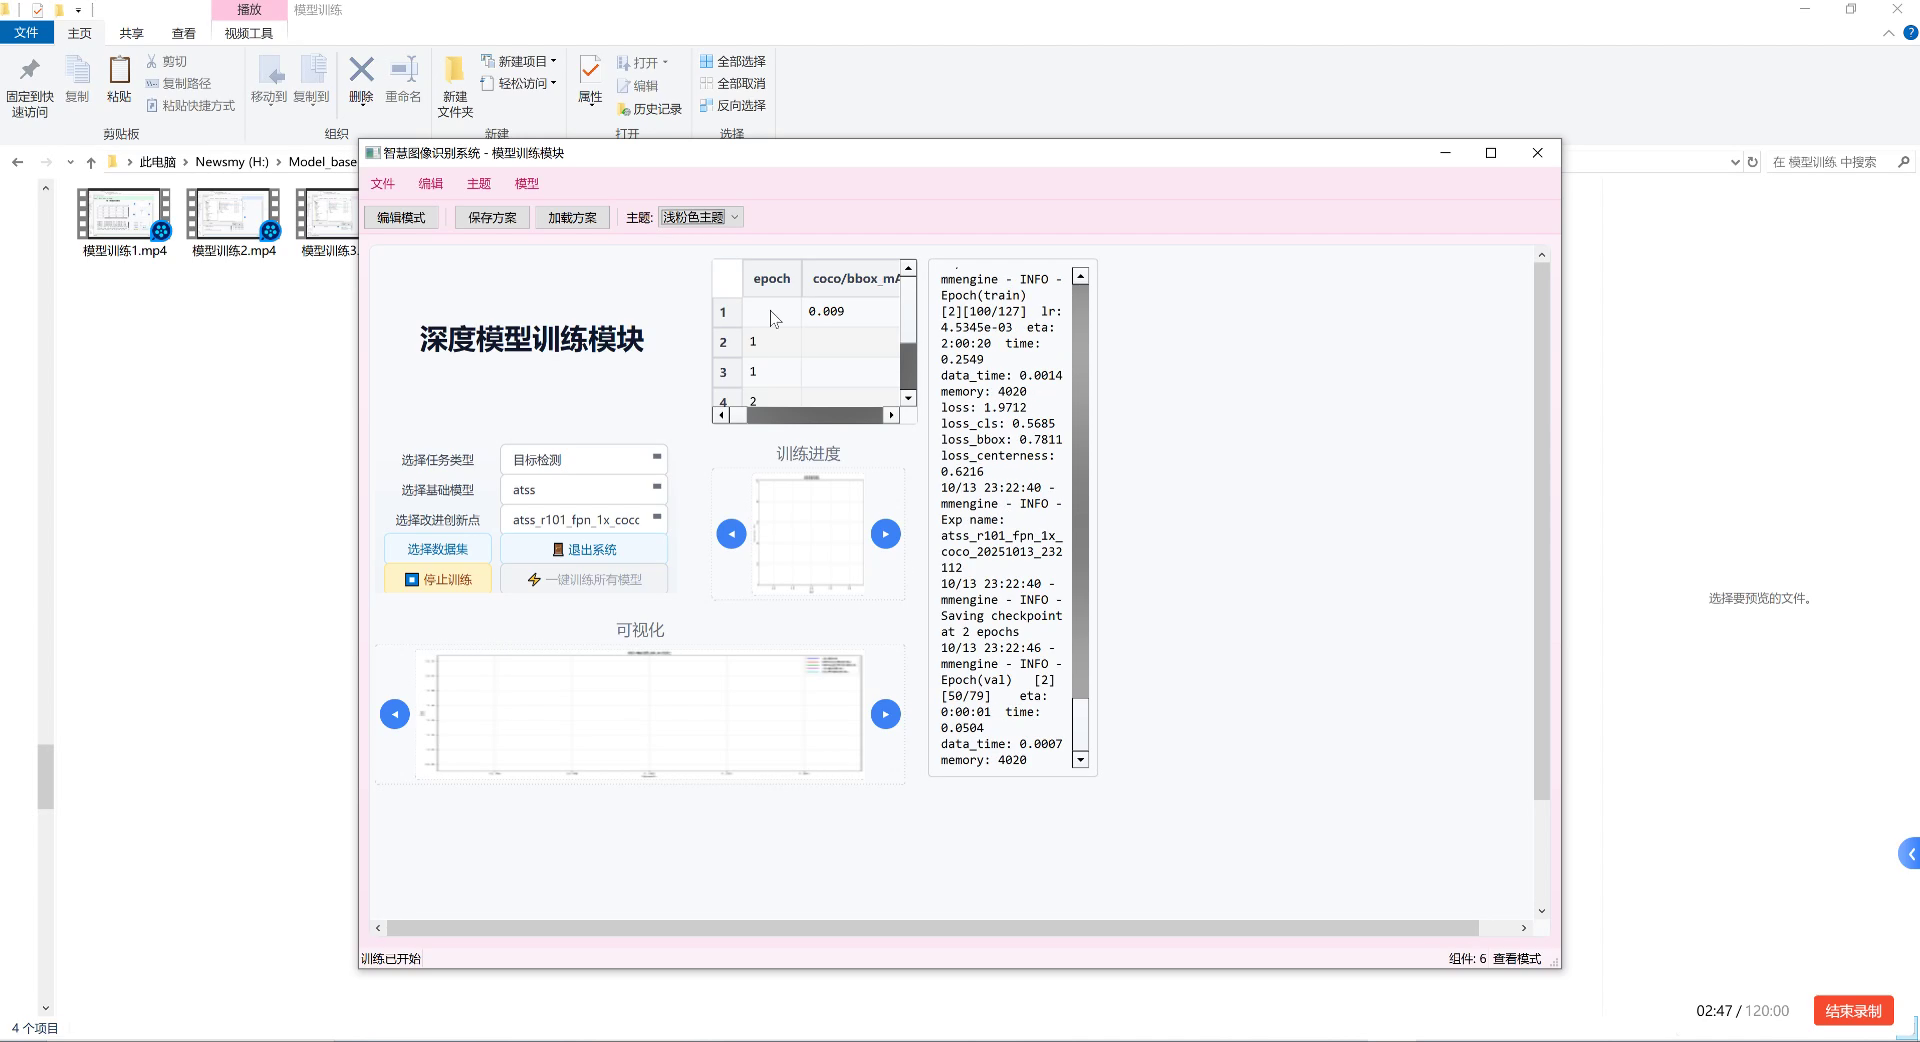Click the search magnifier icon in Explorer

tap(1903, 162)
